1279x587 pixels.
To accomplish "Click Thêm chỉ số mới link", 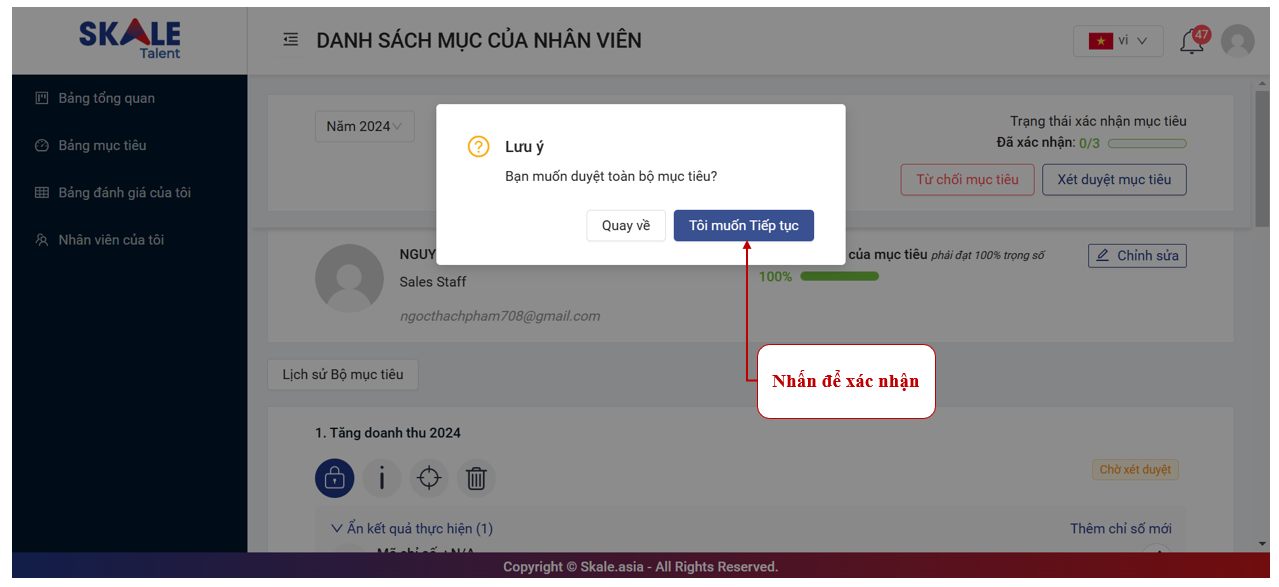I will tap(1120, 528).
